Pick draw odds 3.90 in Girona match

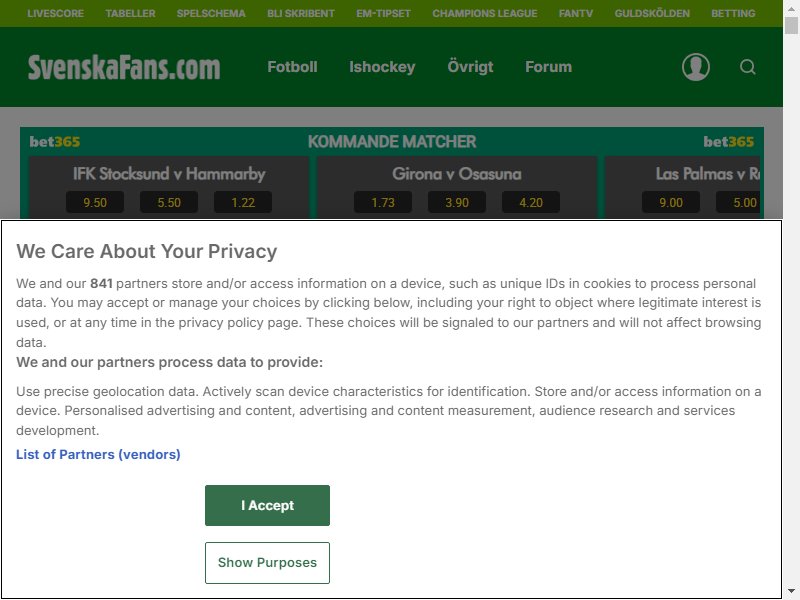coord(457,202)
